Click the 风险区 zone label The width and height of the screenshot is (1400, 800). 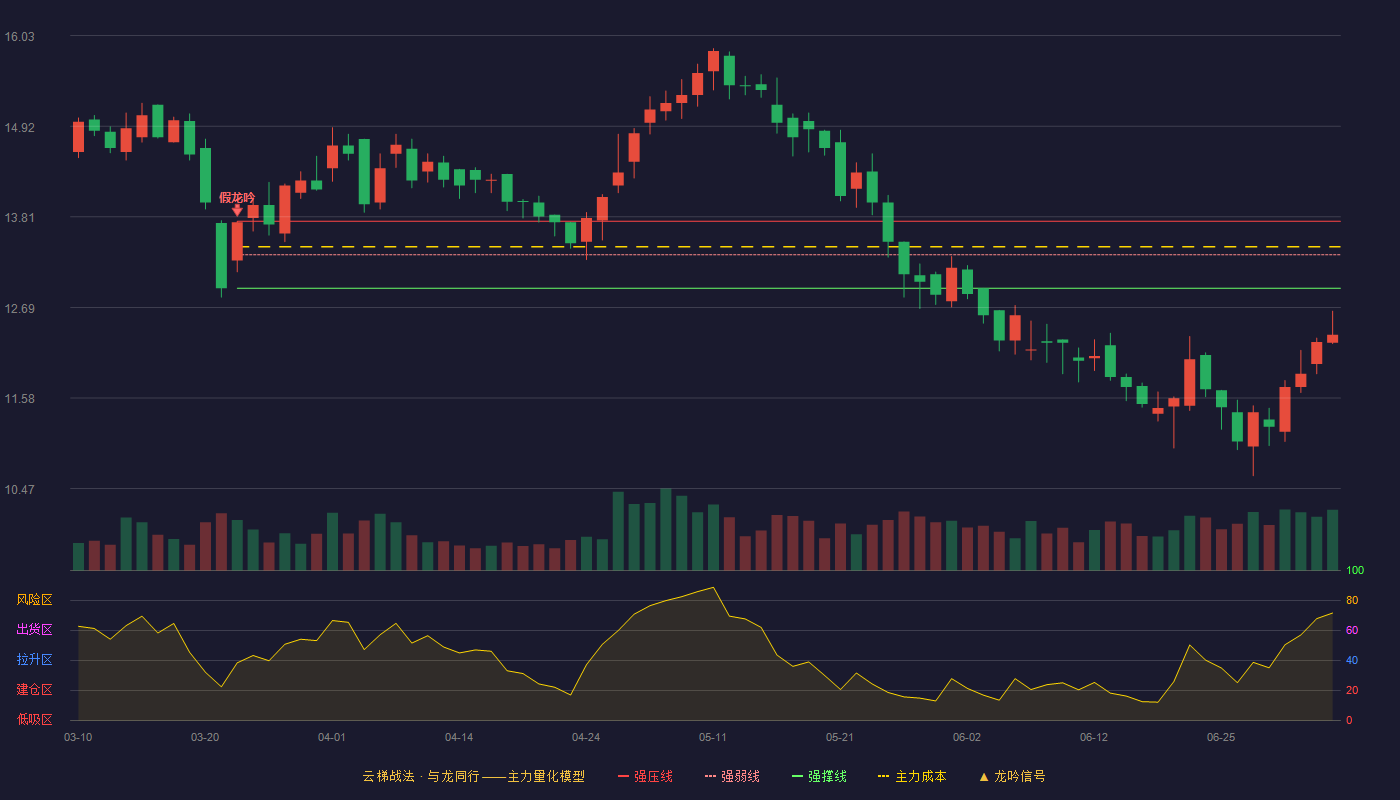[x=34, y=600]
